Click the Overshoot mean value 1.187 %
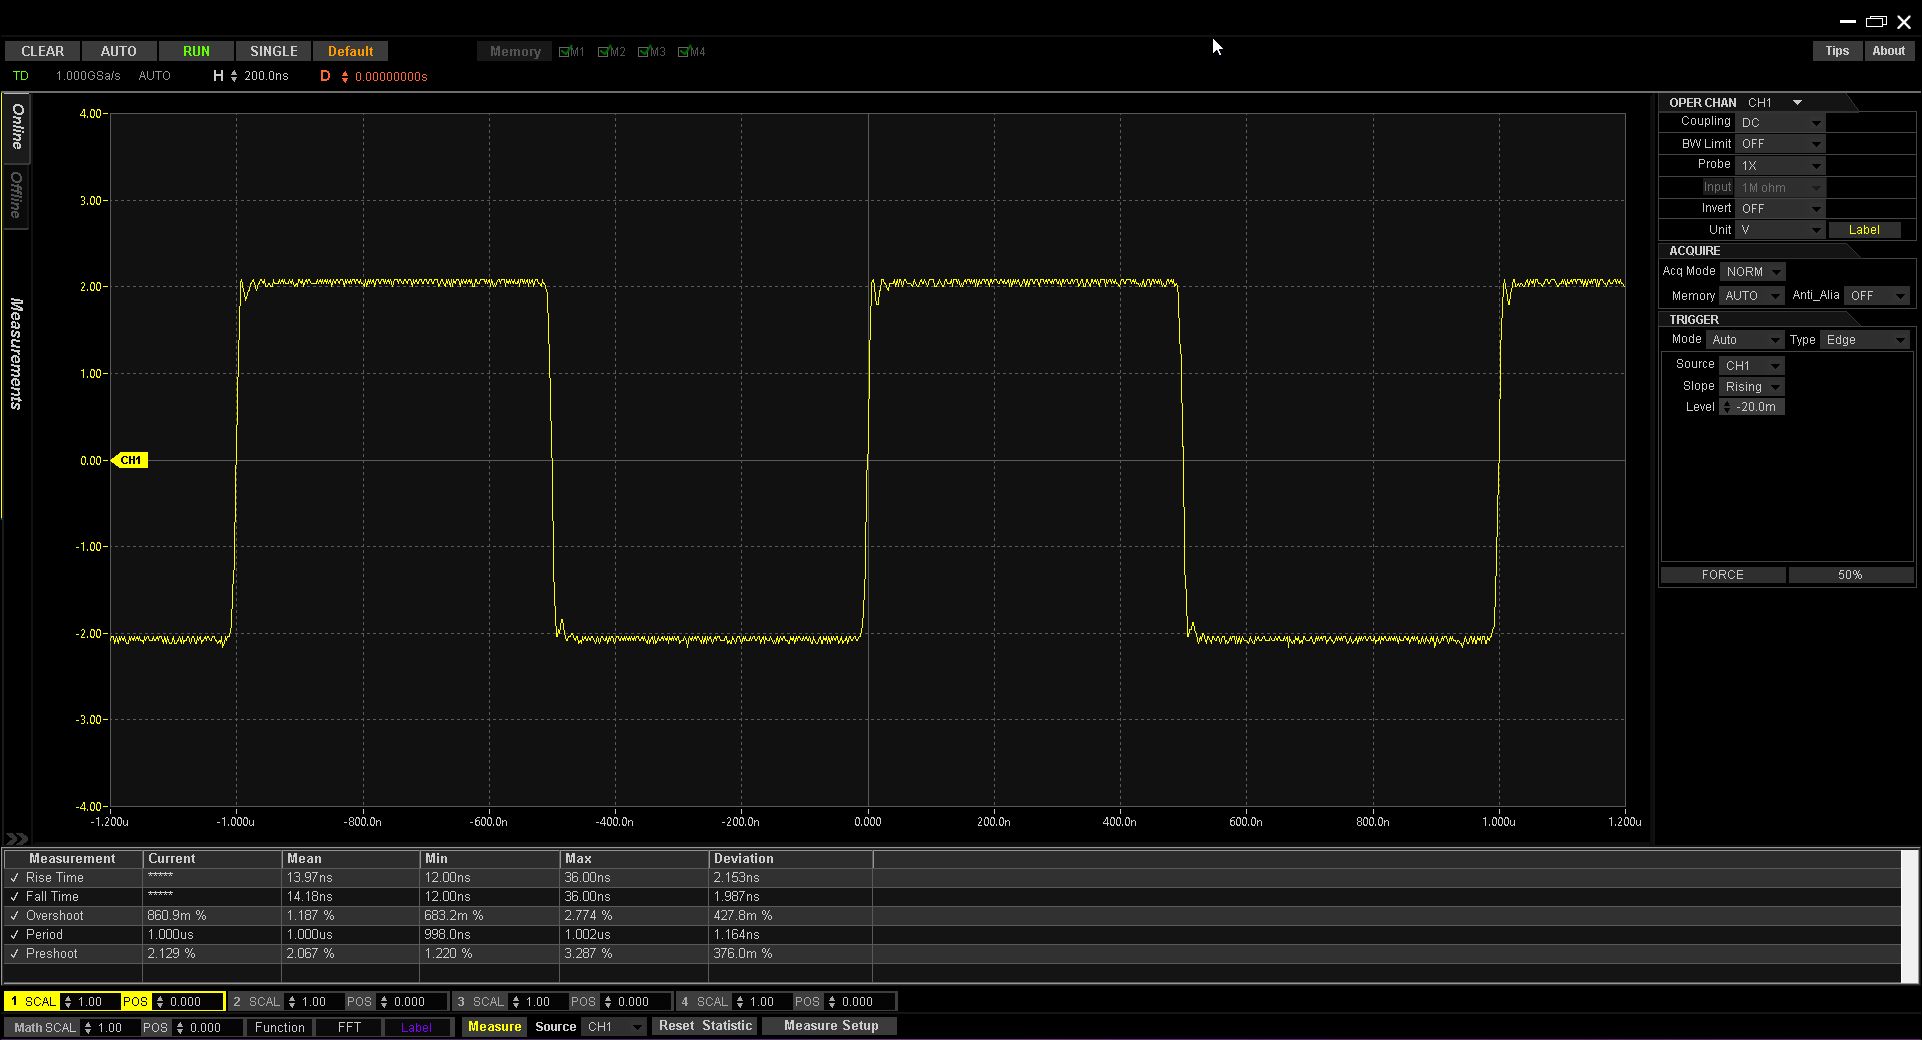The width and height of the screenshot is (1922, 1040). [311, 916]
